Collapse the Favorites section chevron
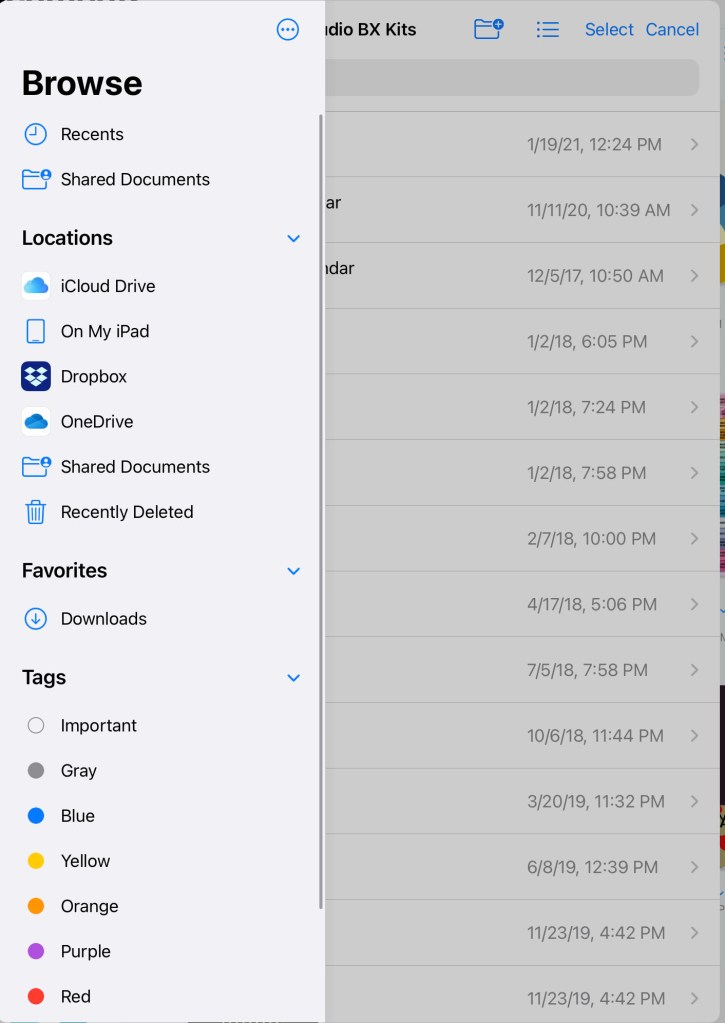The width and height of the screenshot is (725, 1023). click(x=293, y=571)
